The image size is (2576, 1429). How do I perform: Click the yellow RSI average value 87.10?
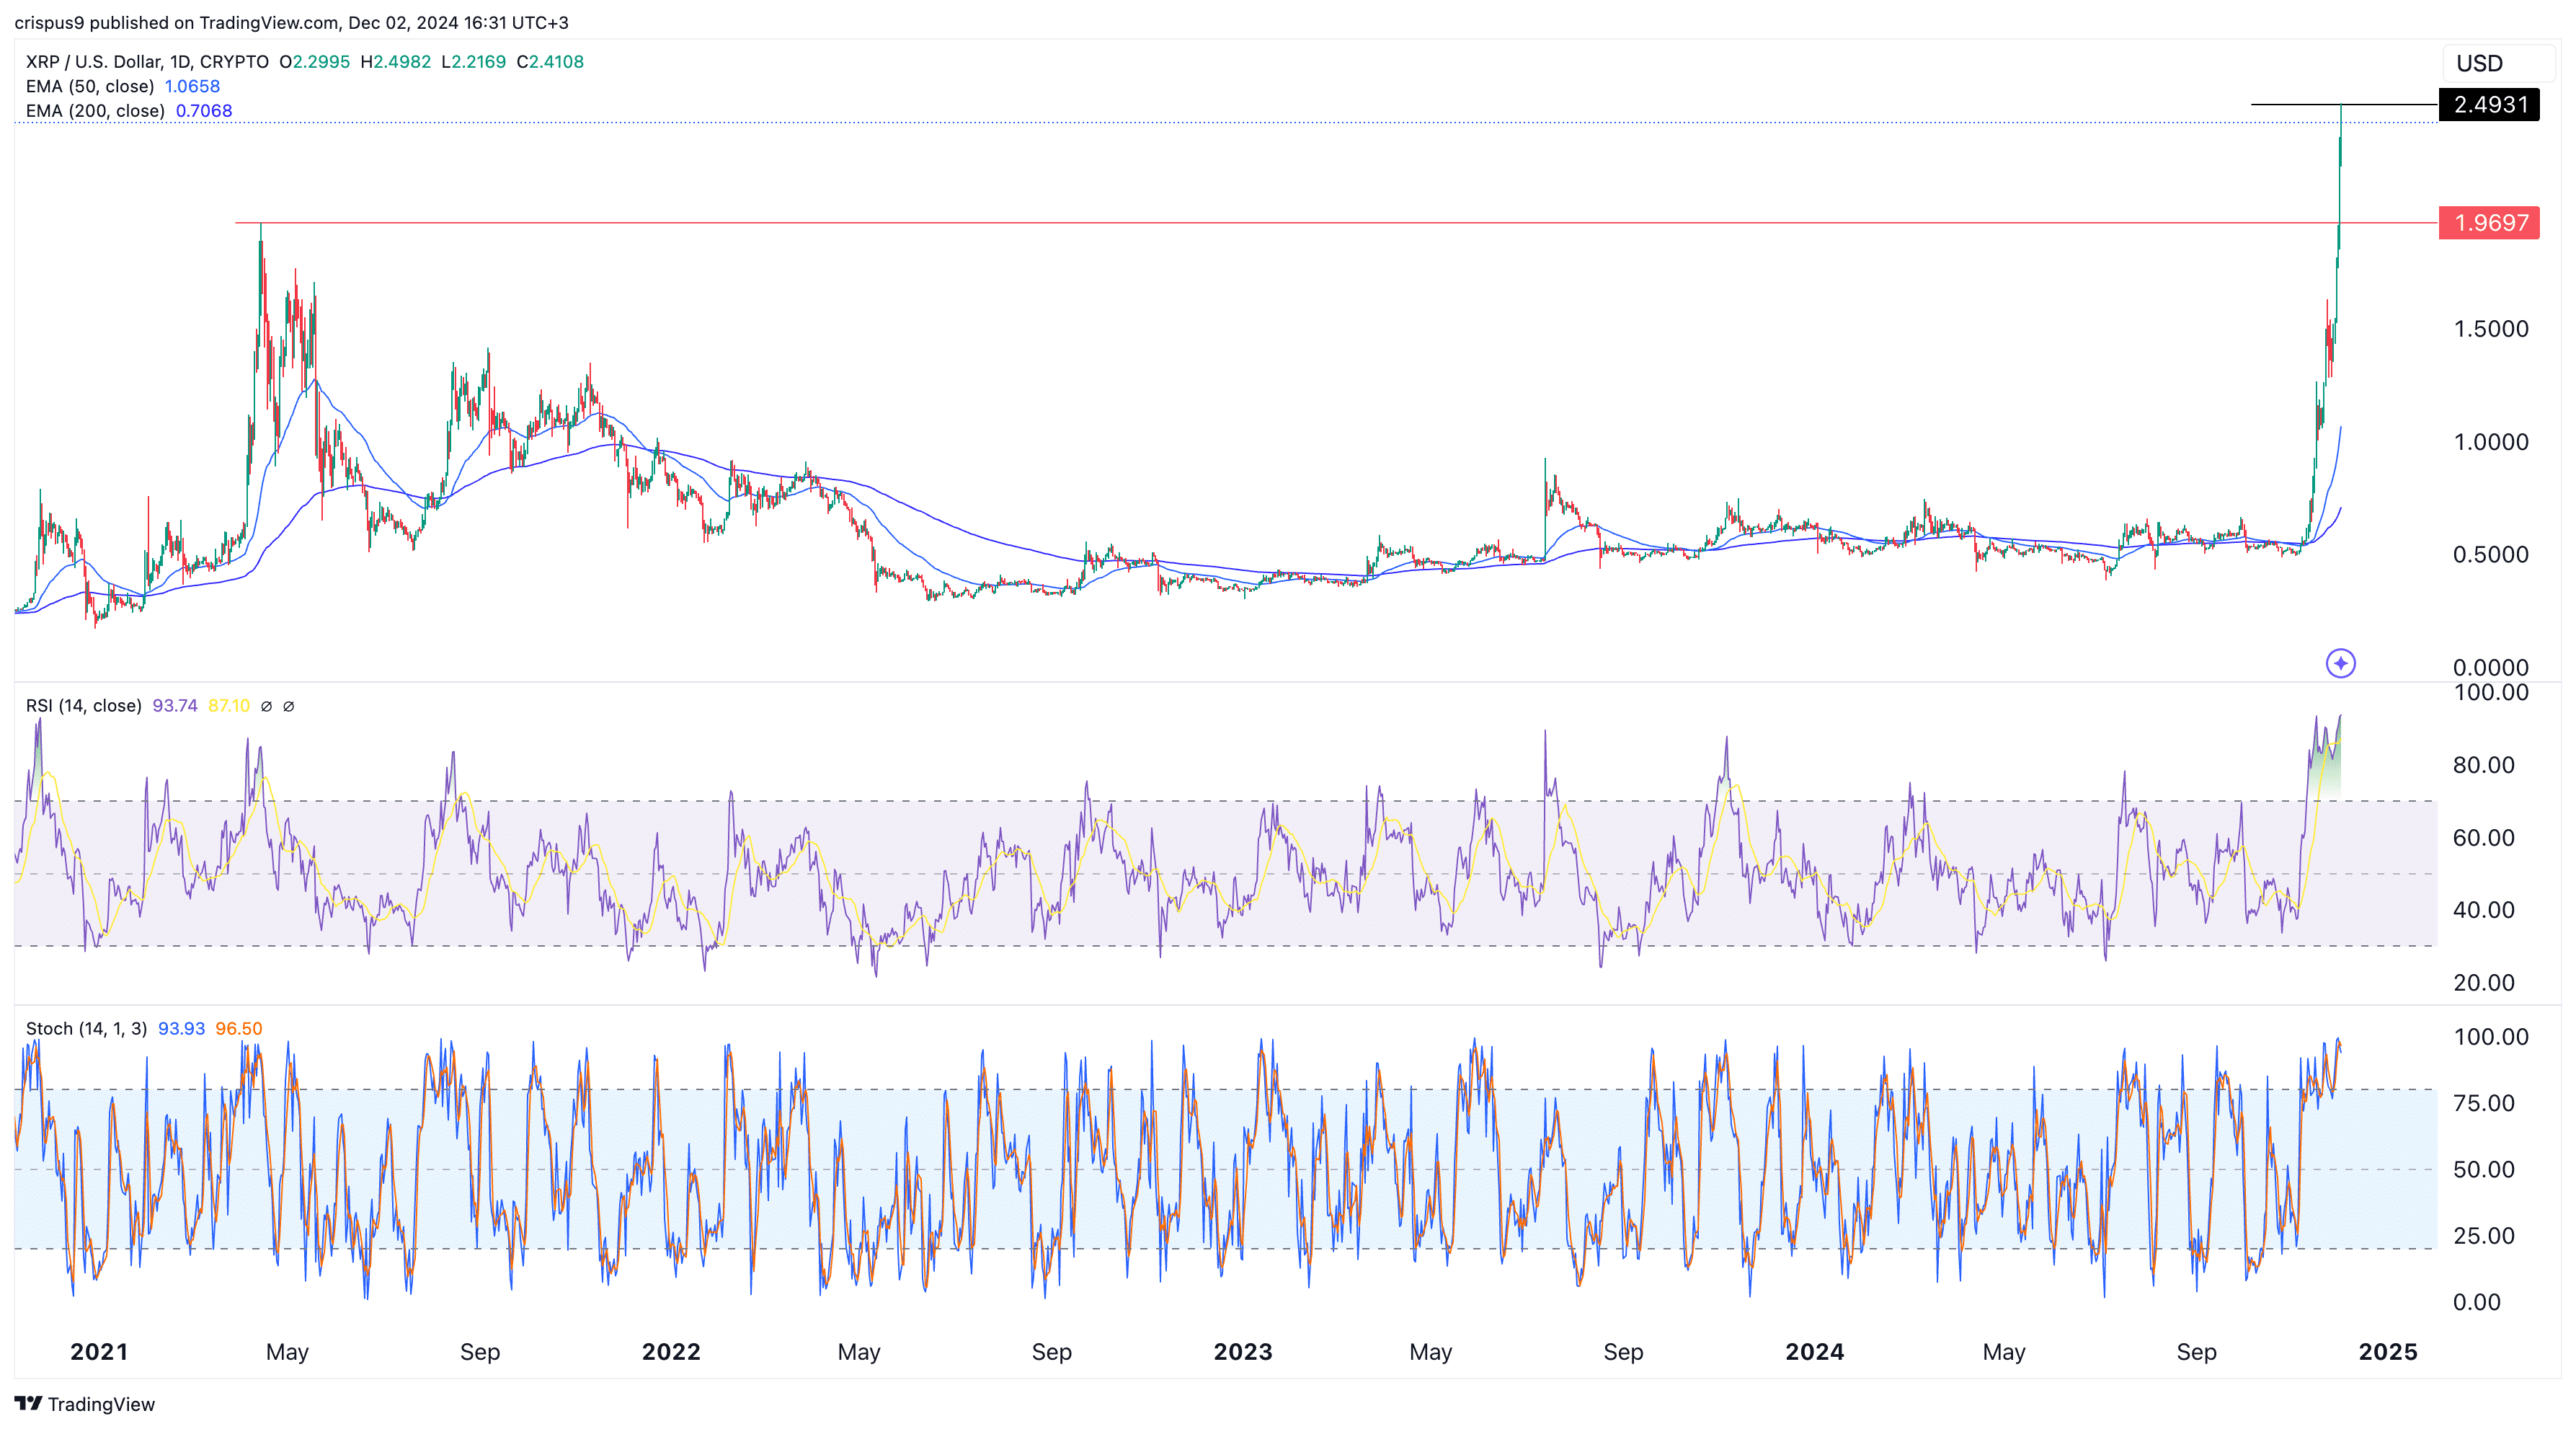229,706
